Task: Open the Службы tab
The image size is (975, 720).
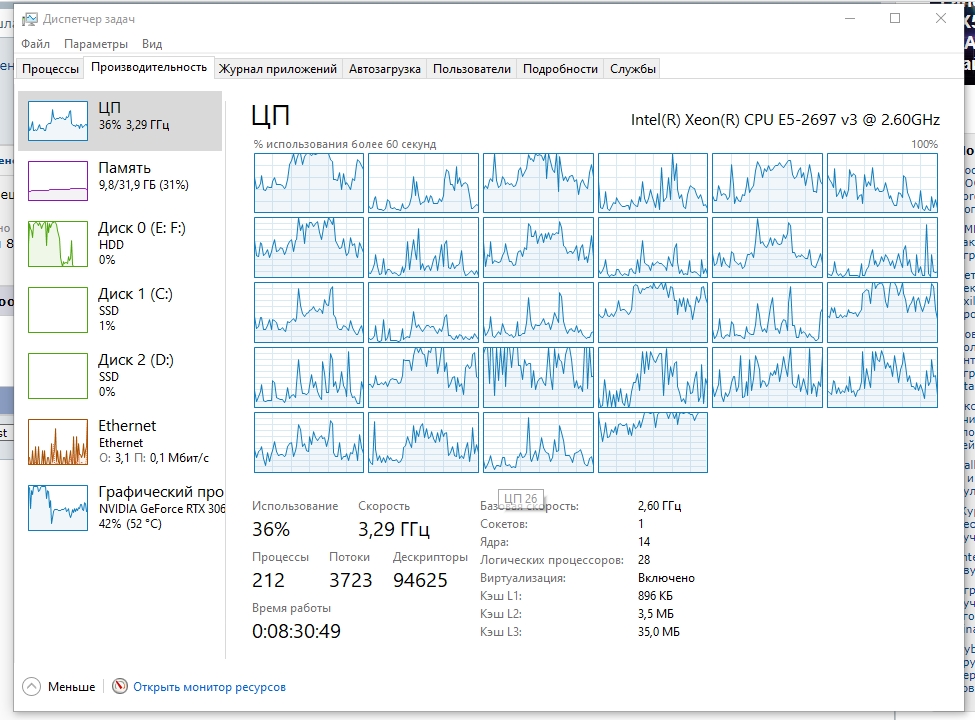Action: coord(633,69)
